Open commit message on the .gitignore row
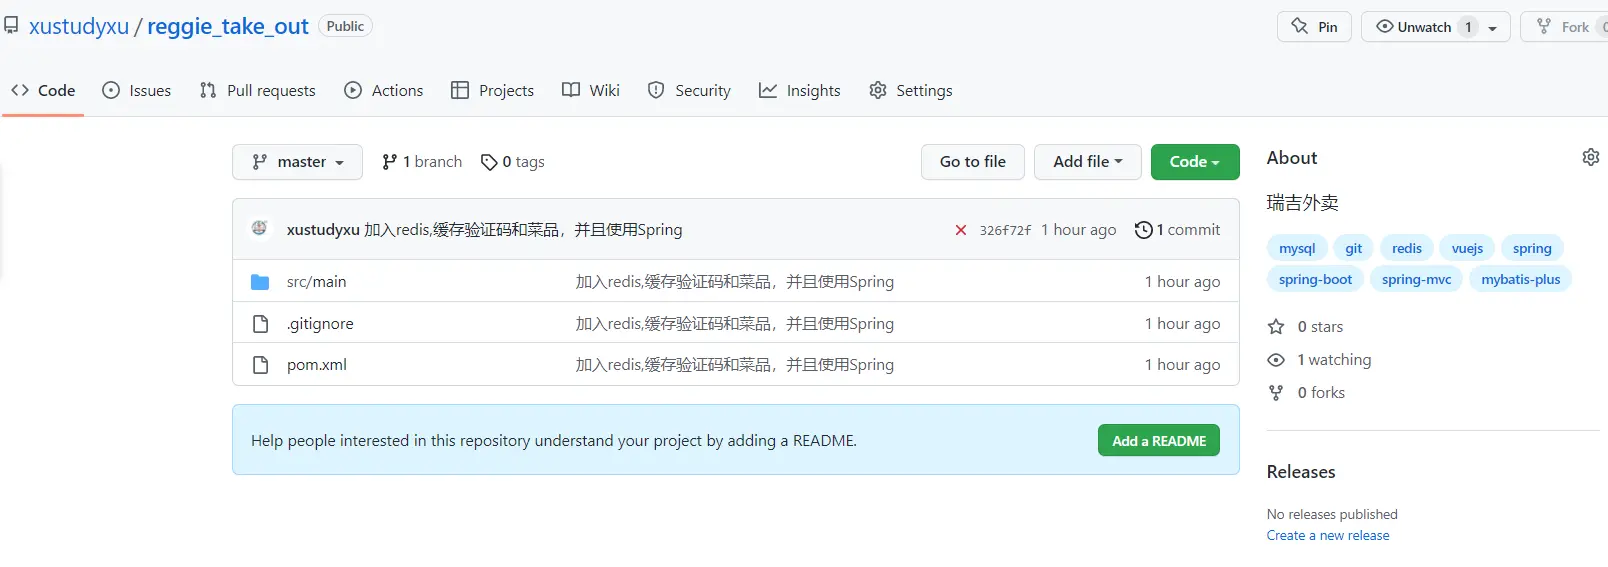The width and height of the screenshot is (1608, 567). [735, 324]
